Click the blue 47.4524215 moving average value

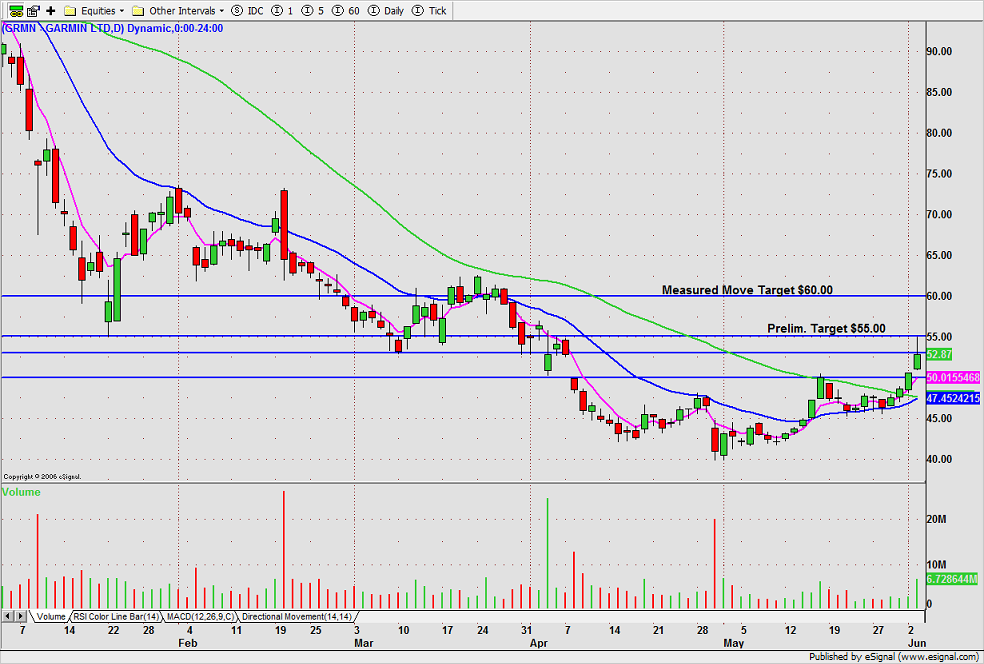point(953,399)
